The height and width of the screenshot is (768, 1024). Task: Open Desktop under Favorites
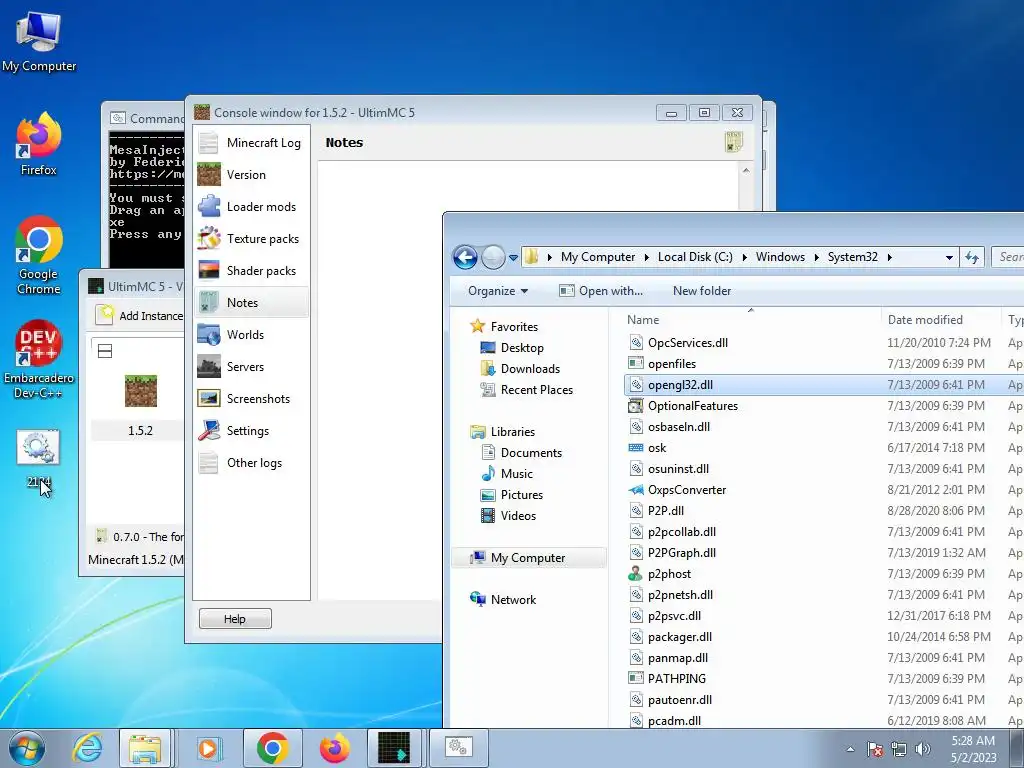512,347
